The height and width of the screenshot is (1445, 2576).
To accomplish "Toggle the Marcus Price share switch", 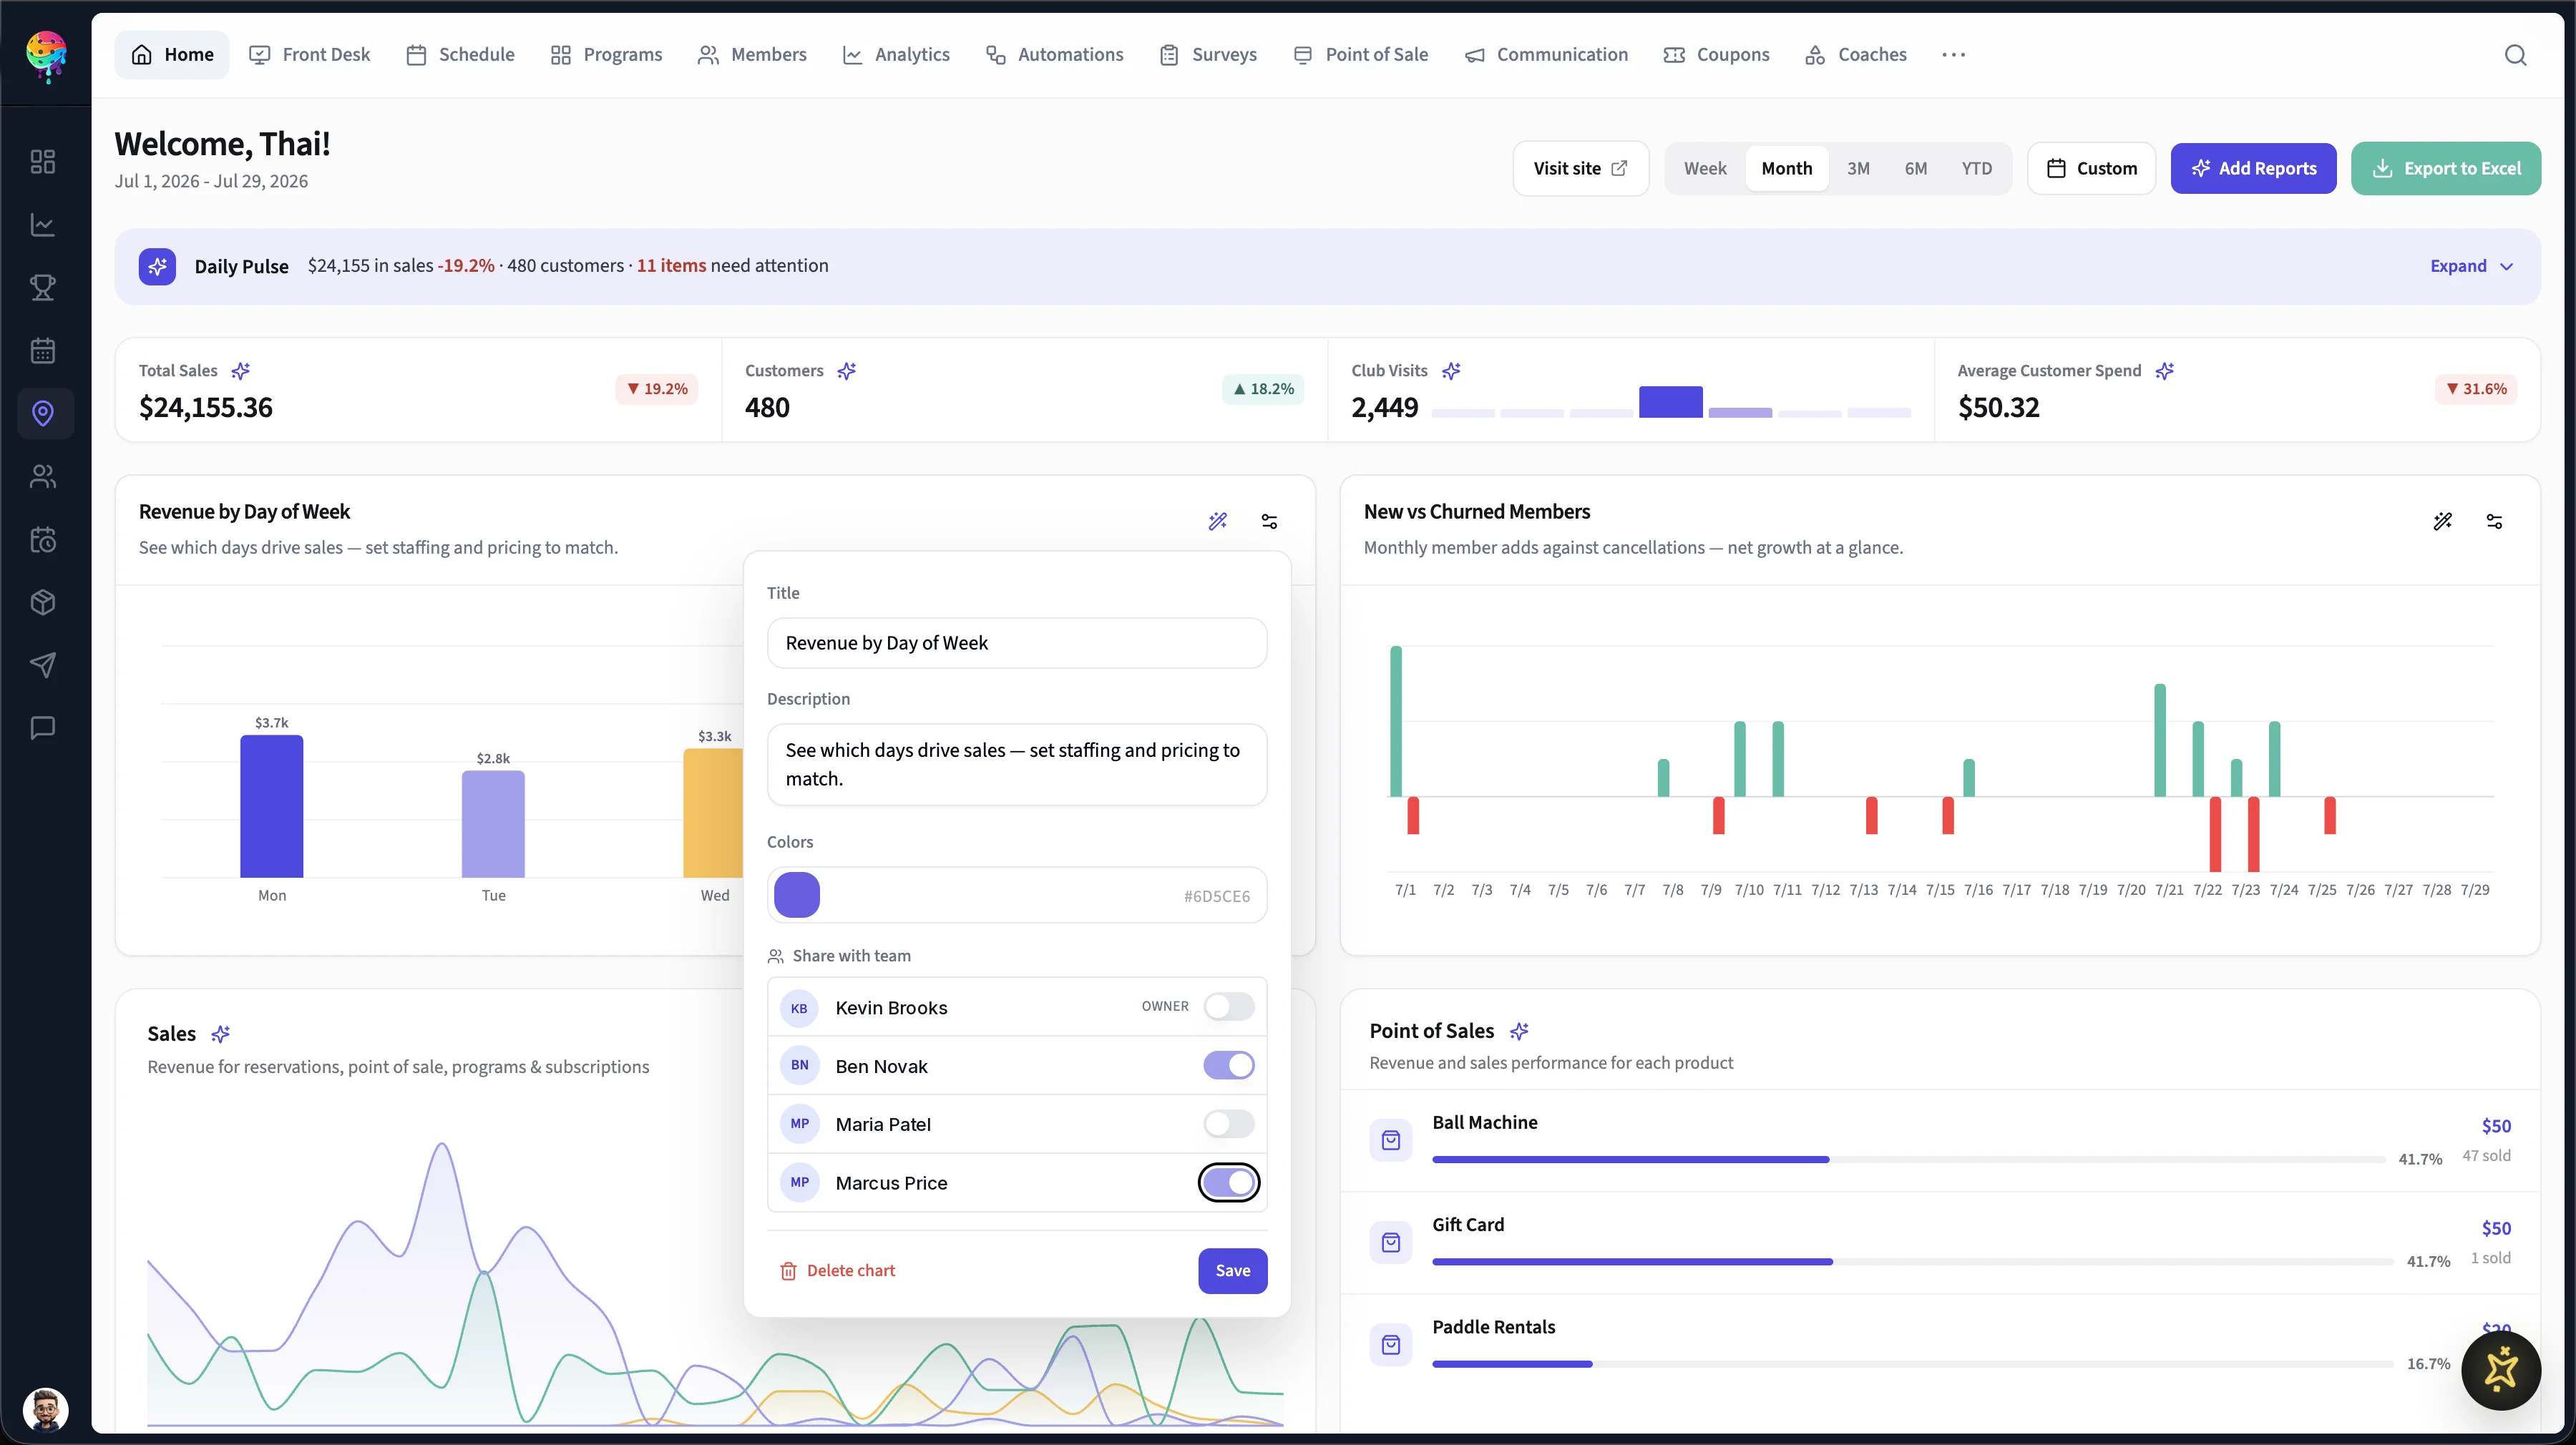I will 1228,1182.
